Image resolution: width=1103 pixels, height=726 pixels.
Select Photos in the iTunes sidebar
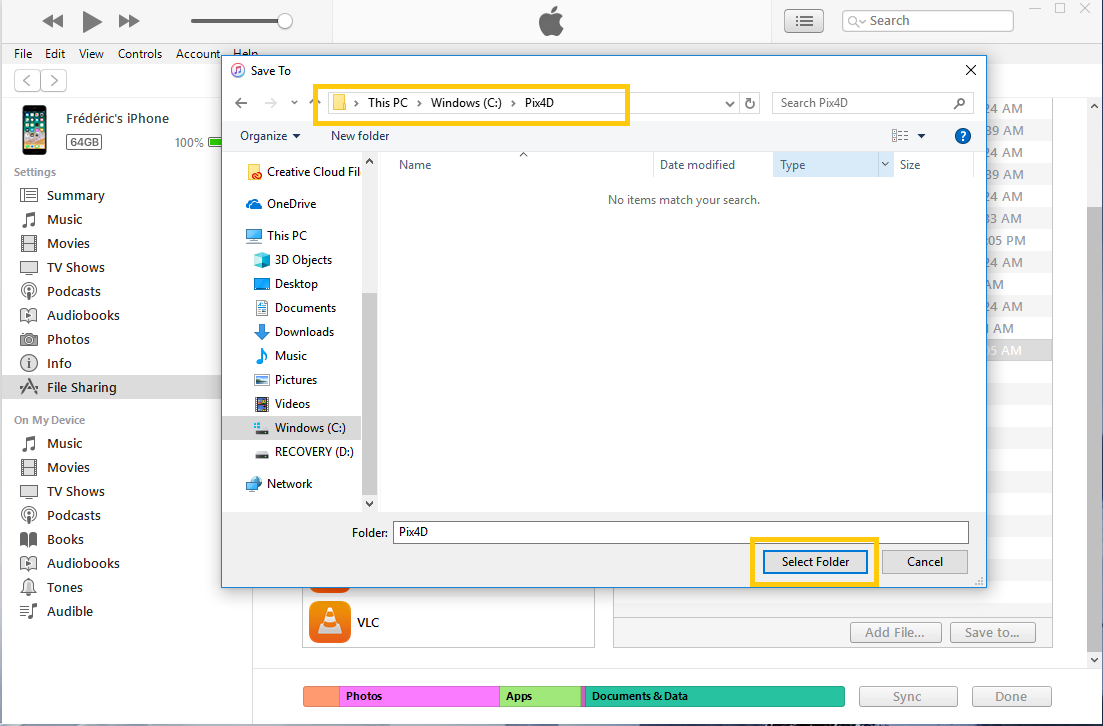pyautogui.click(x=68, y=339)
